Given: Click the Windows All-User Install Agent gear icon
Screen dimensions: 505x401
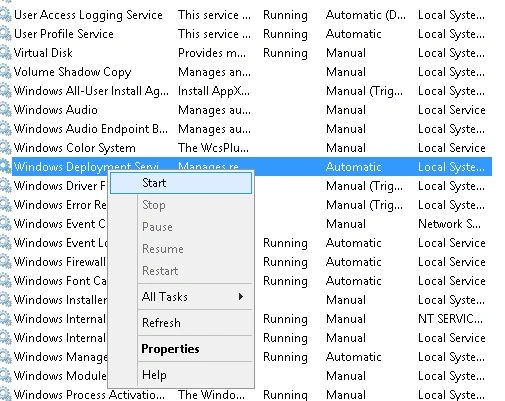Looking at the screenshot, I should pos(5,91).
